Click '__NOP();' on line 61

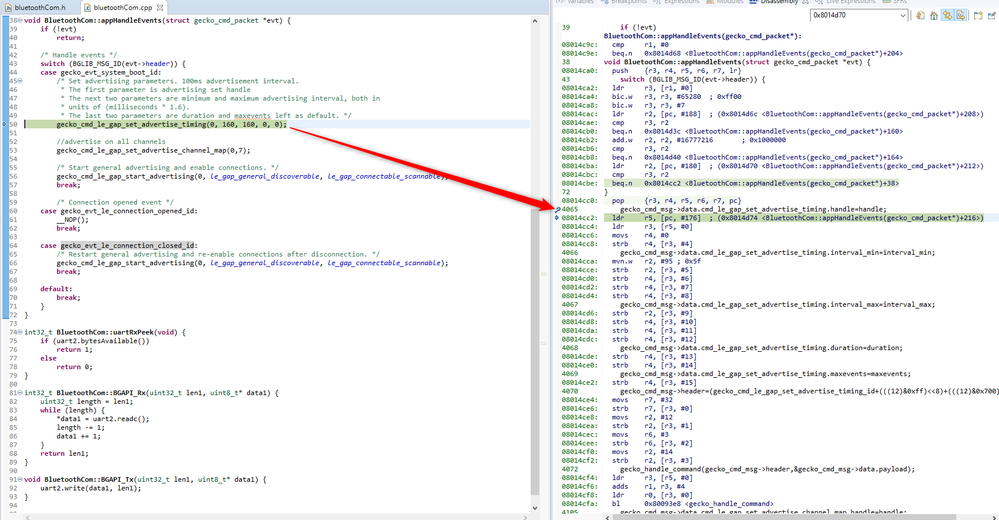[x=73, y=220]
